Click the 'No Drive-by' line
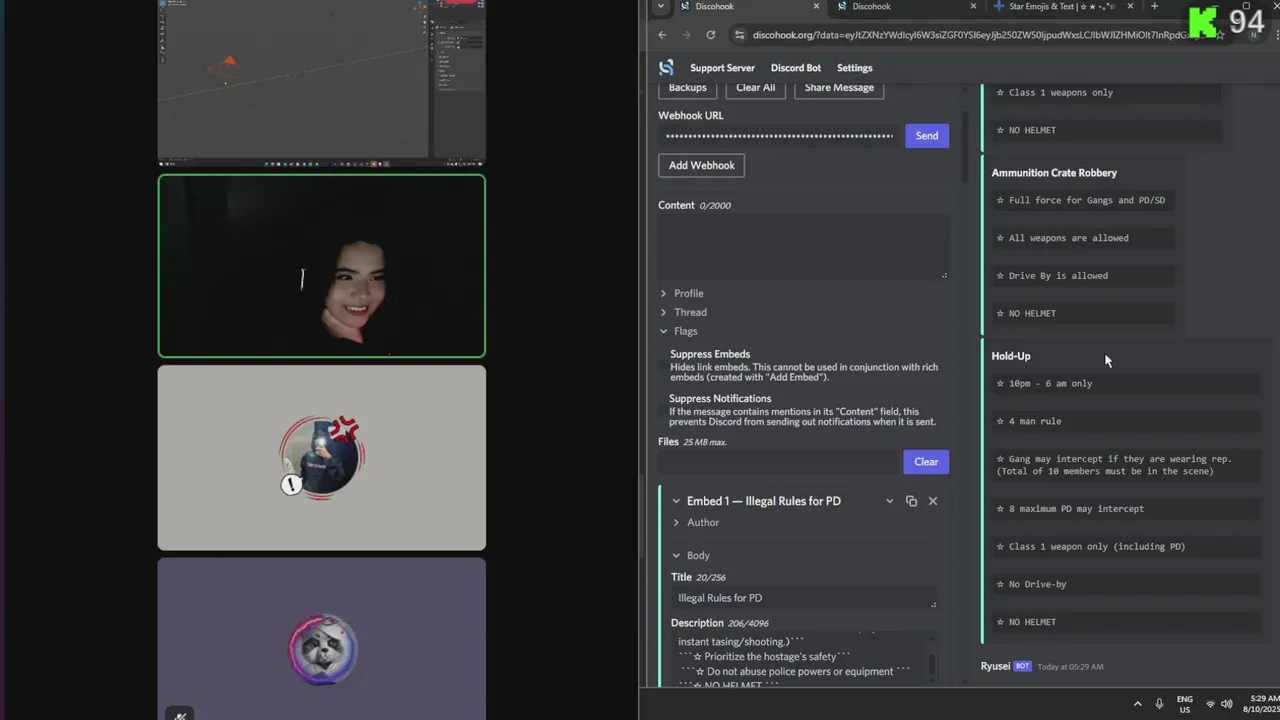Viewport: 1280px width, 720px height. point(1037,584)
